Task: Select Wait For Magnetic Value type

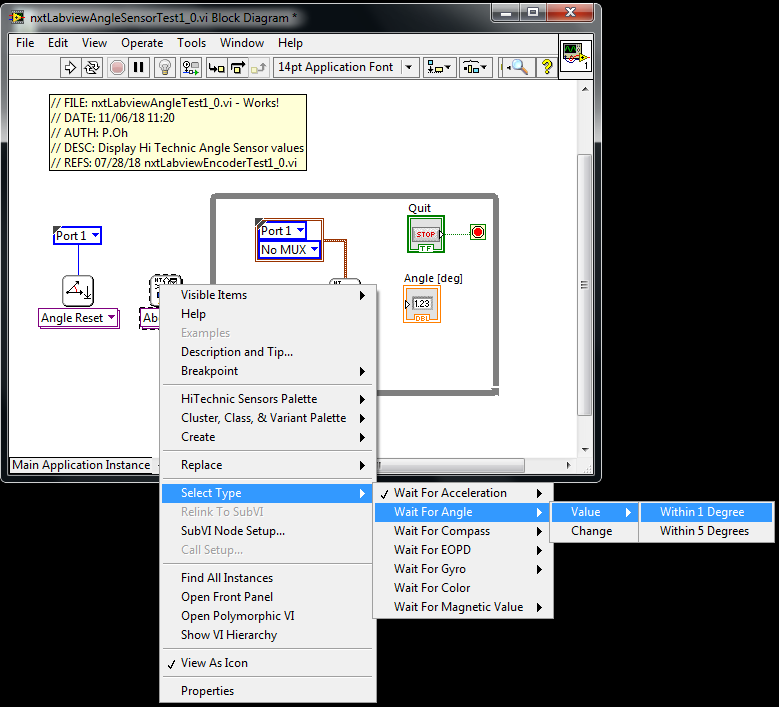Action: (x=463, y=607)
